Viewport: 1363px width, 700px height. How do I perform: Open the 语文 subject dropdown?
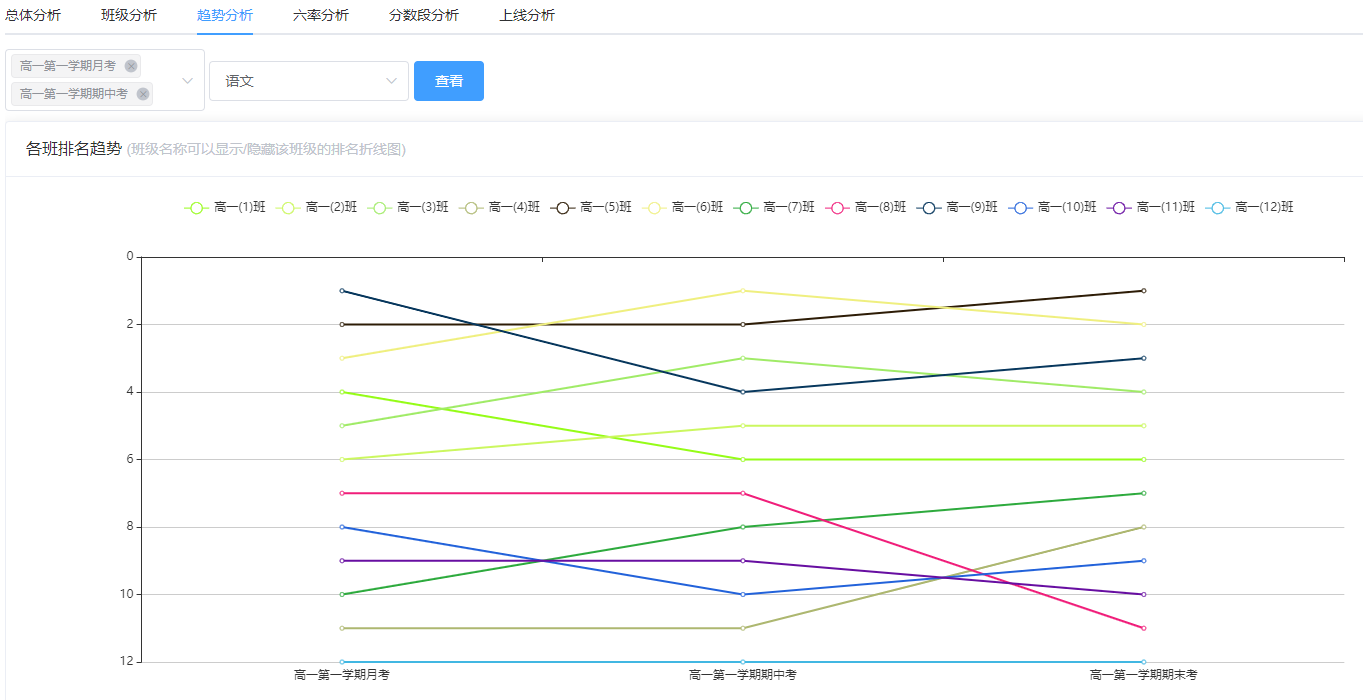[309, 81]
